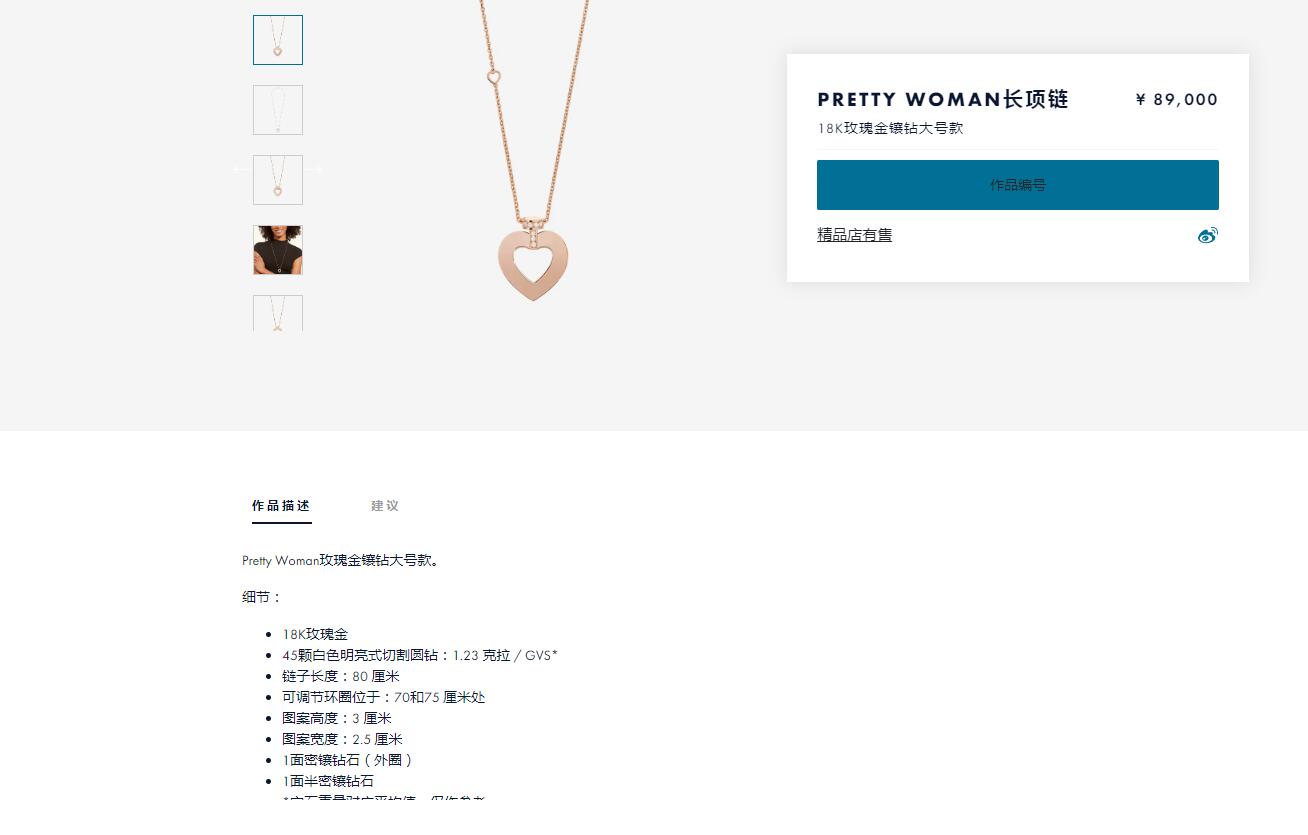
Task: Switch to the 建议 tab
Action: (385, 506)
